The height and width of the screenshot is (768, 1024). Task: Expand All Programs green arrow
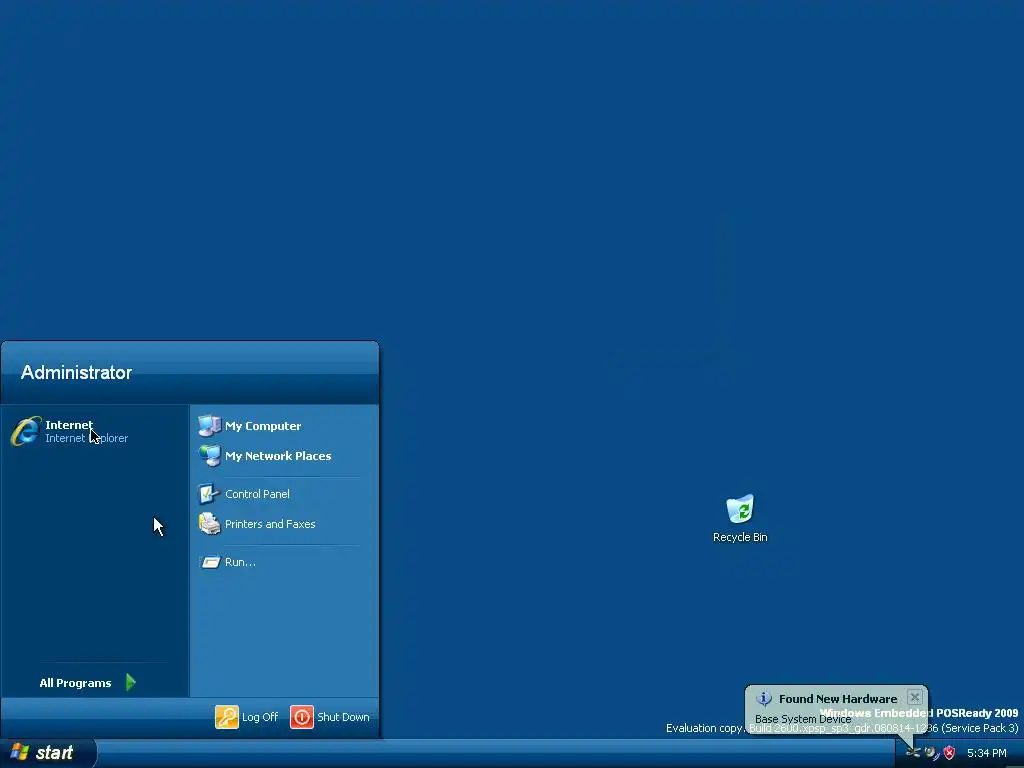coord(131,682)
